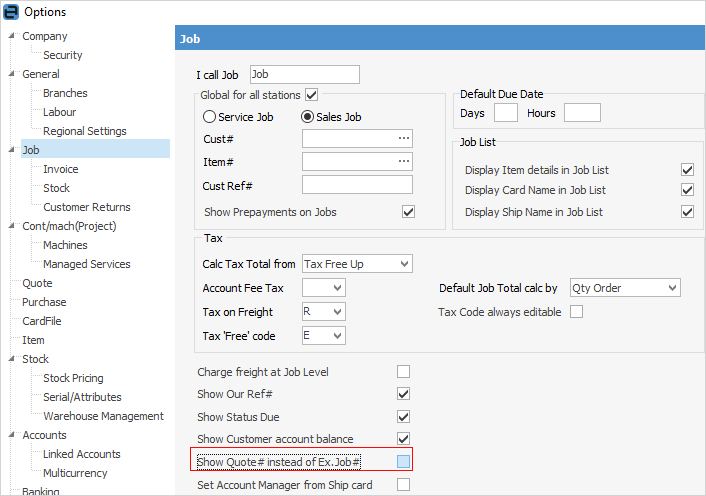Open the Quote options section
The width and height of the screenshot is (706, 496).
[37, 283]
